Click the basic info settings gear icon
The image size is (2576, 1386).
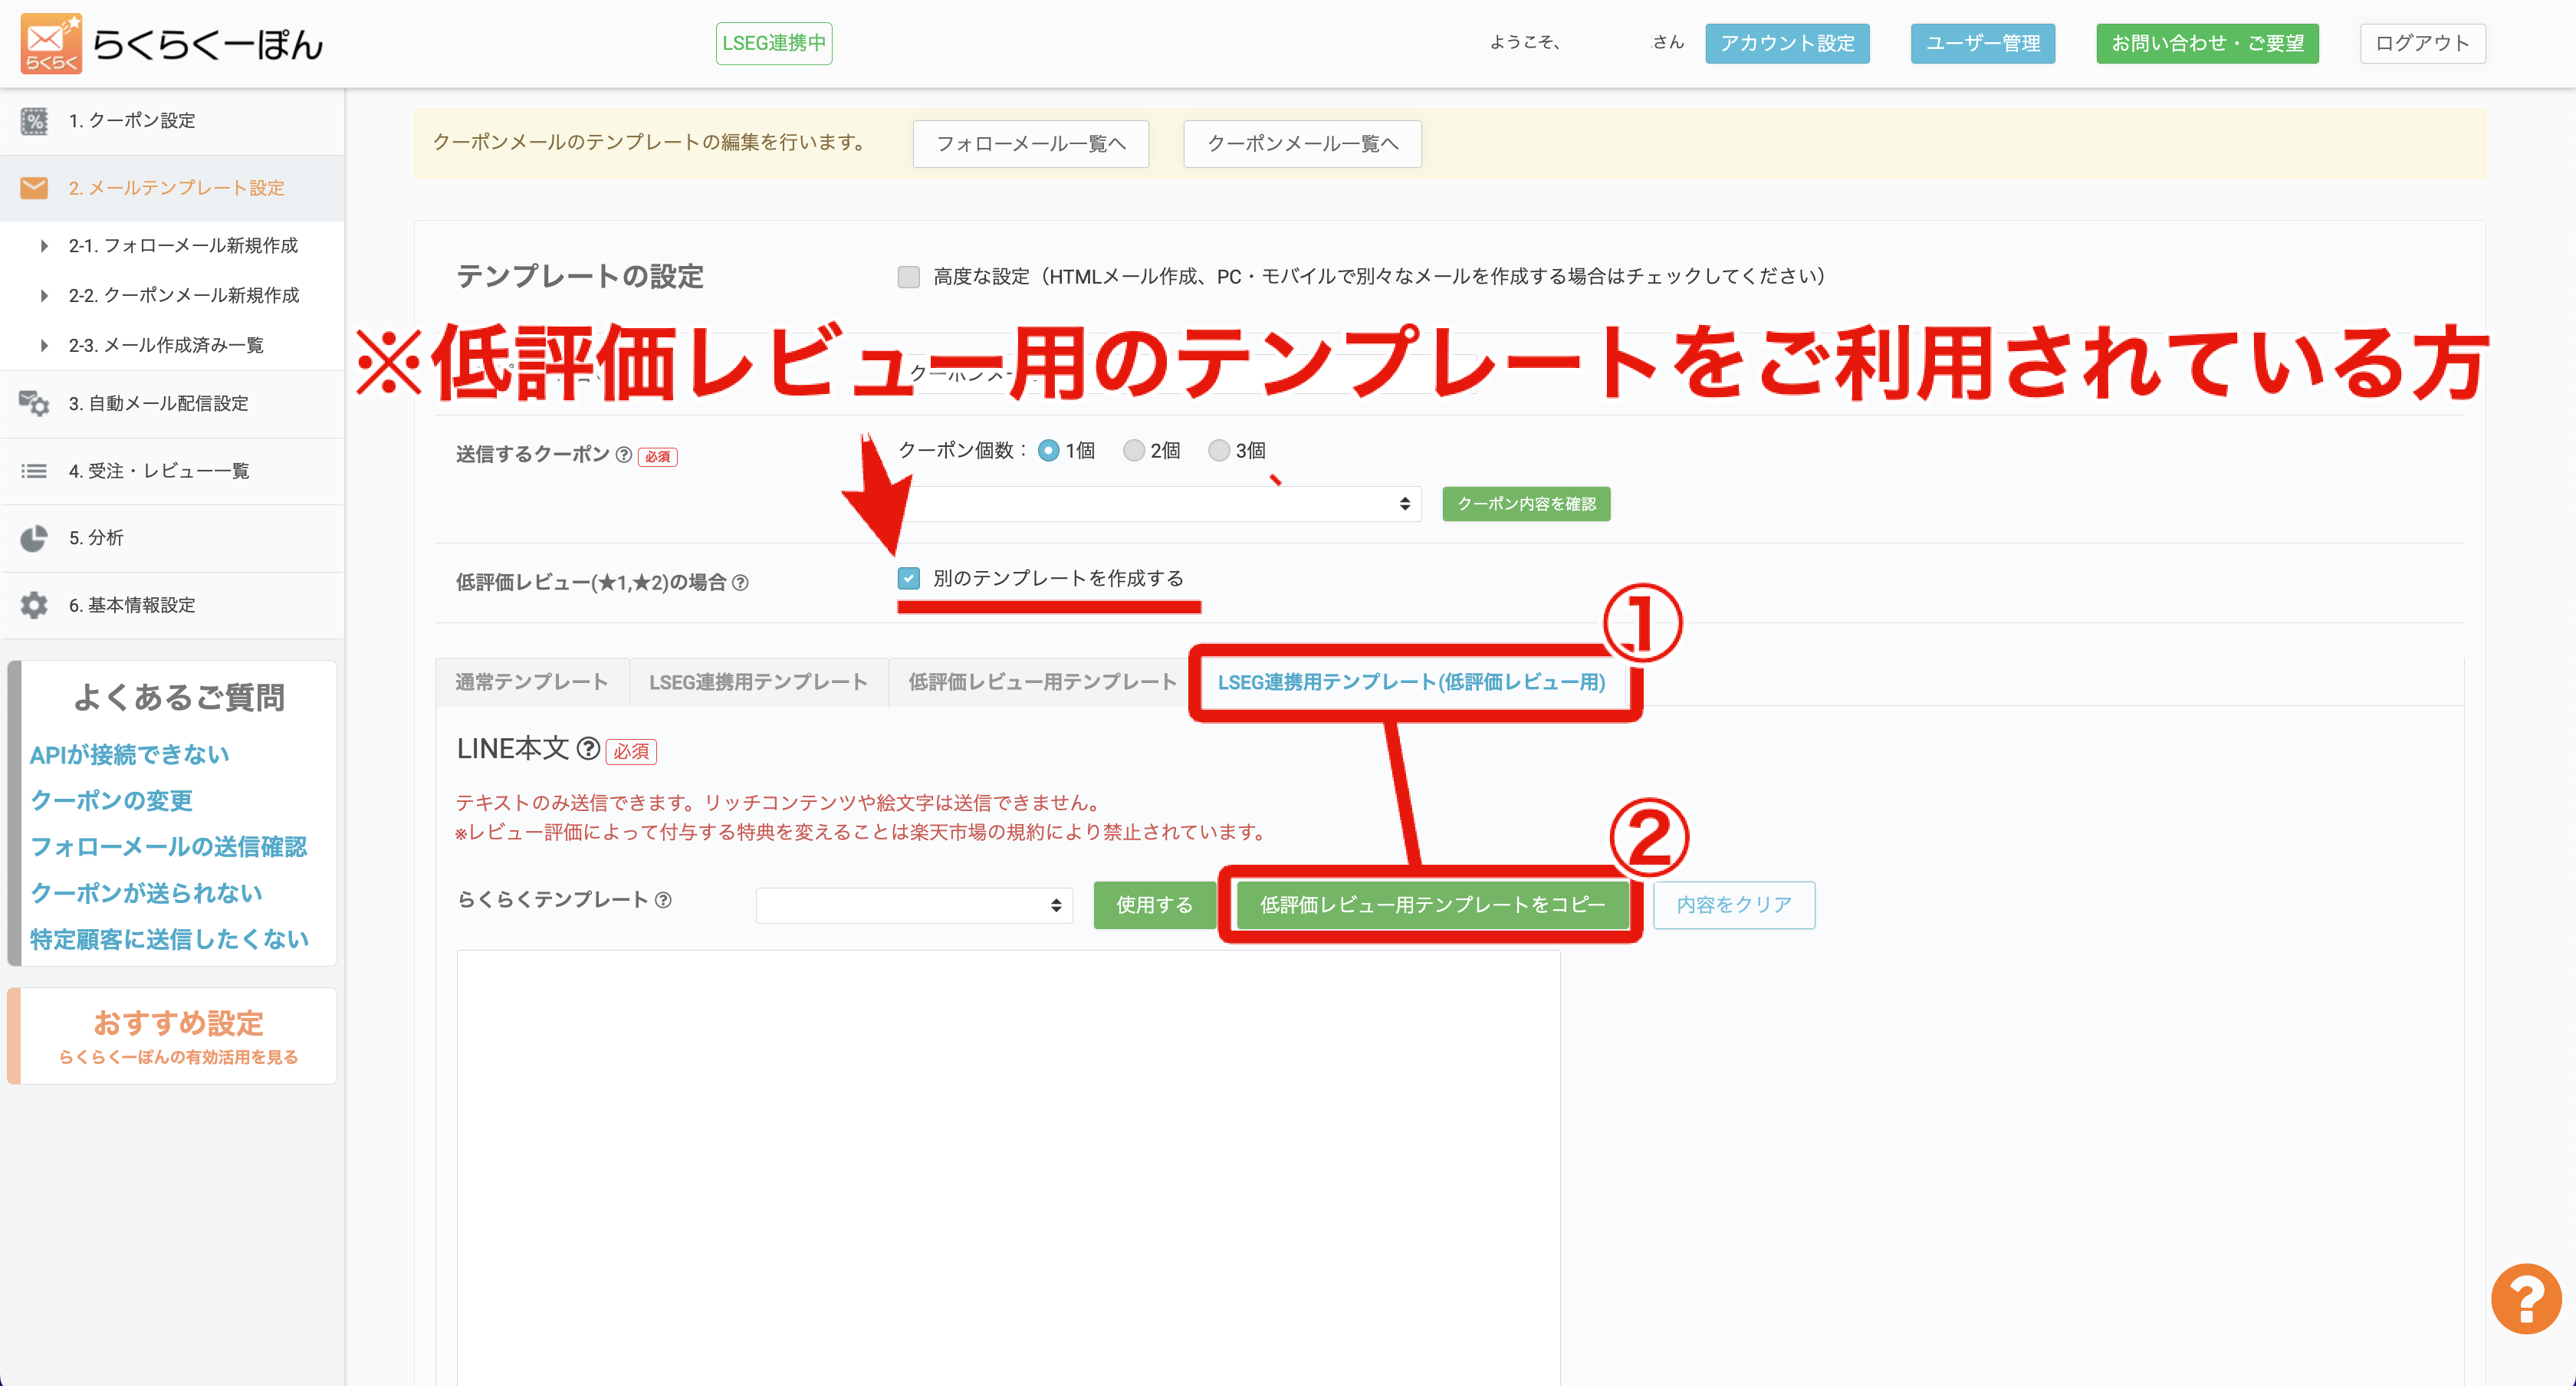[x=34, y=605]
